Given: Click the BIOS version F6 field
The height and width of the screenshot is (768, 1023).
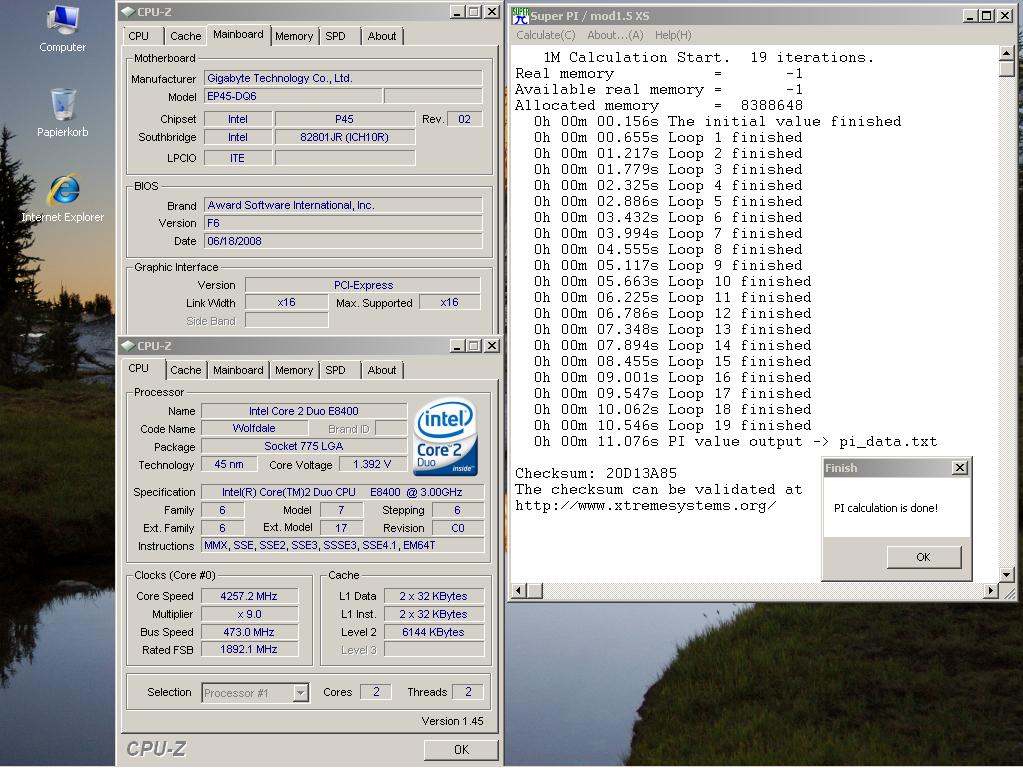Looking at the screenshot, I should click(x=343, y=223).
